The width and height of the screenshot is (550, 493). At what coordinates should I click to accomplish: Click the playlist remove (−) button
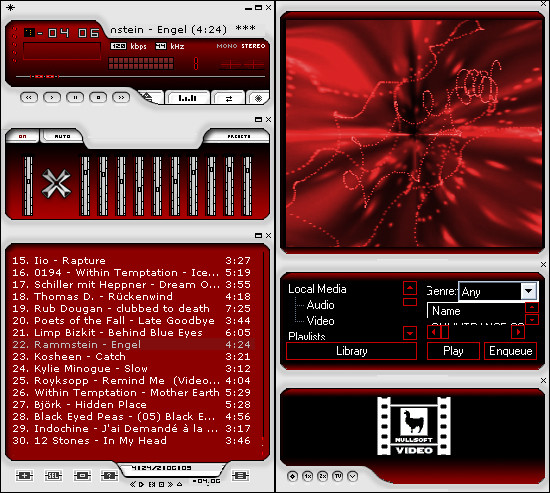[x=82, y=475]
